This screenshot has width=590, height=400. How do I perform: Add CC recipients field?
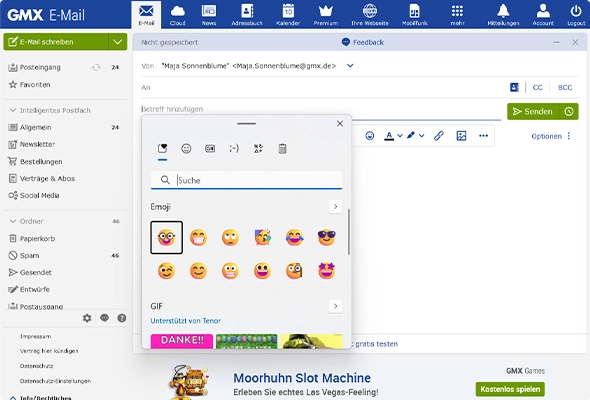click(x=537, y=87)
